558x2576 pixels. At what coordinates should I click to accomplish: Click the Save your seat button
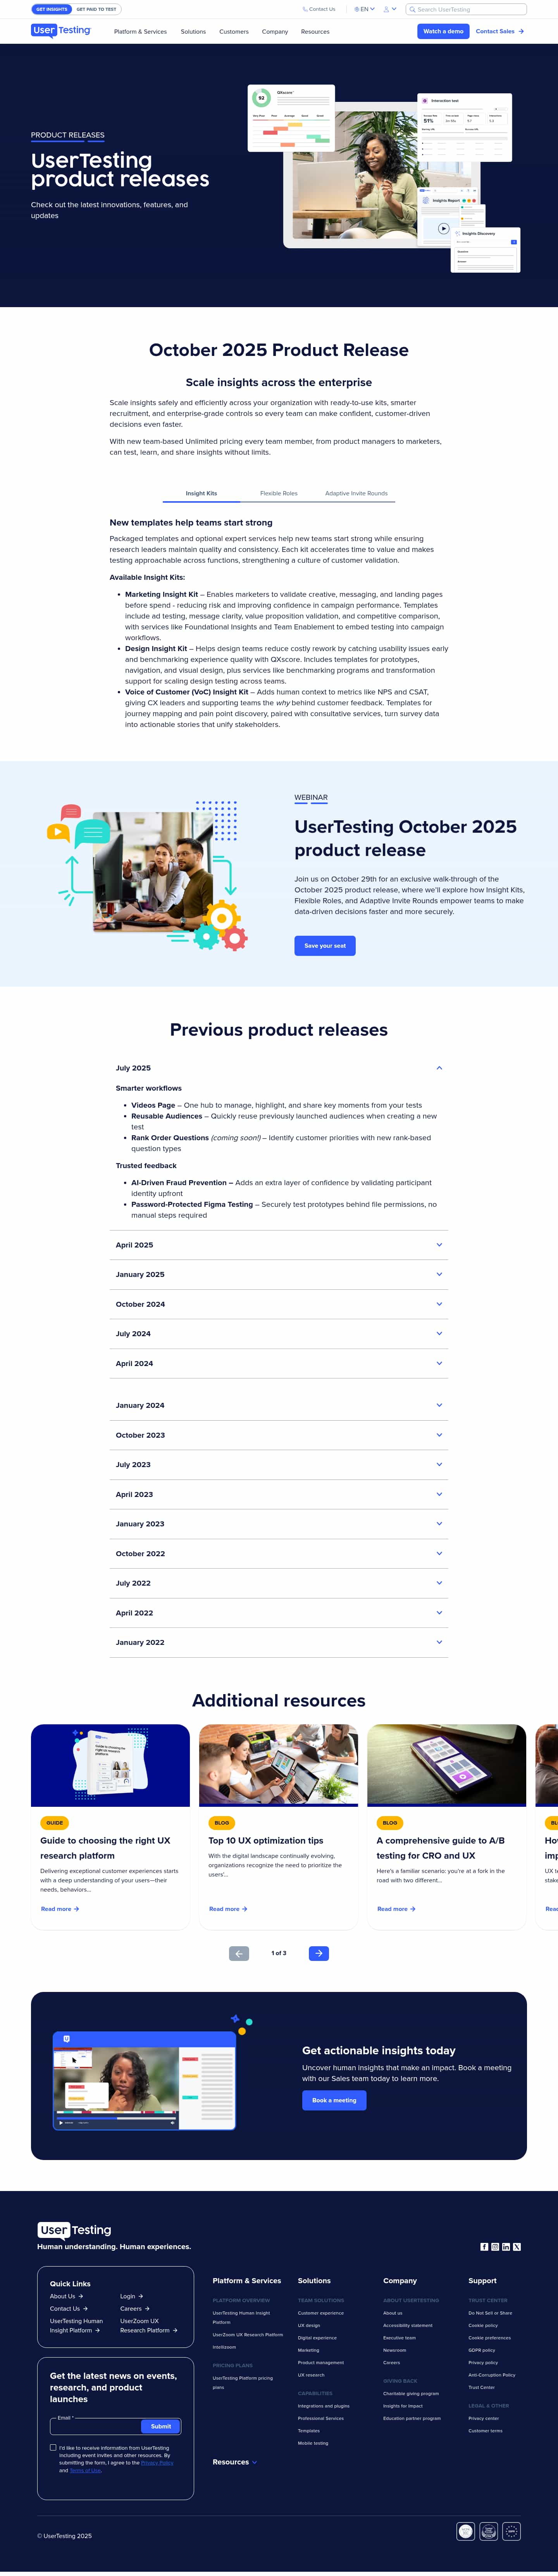tap(325, 945)
